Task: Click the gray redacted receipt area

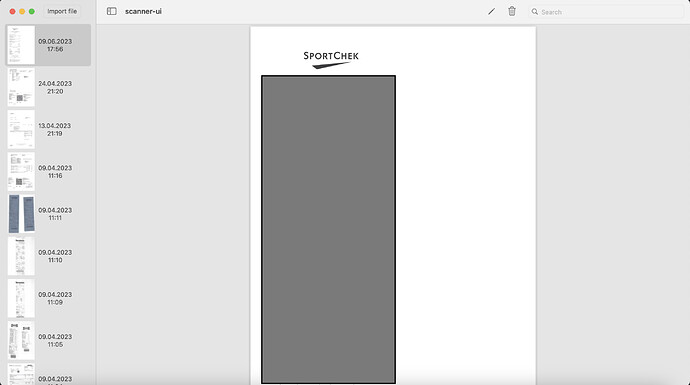Action: pos(328,230)
